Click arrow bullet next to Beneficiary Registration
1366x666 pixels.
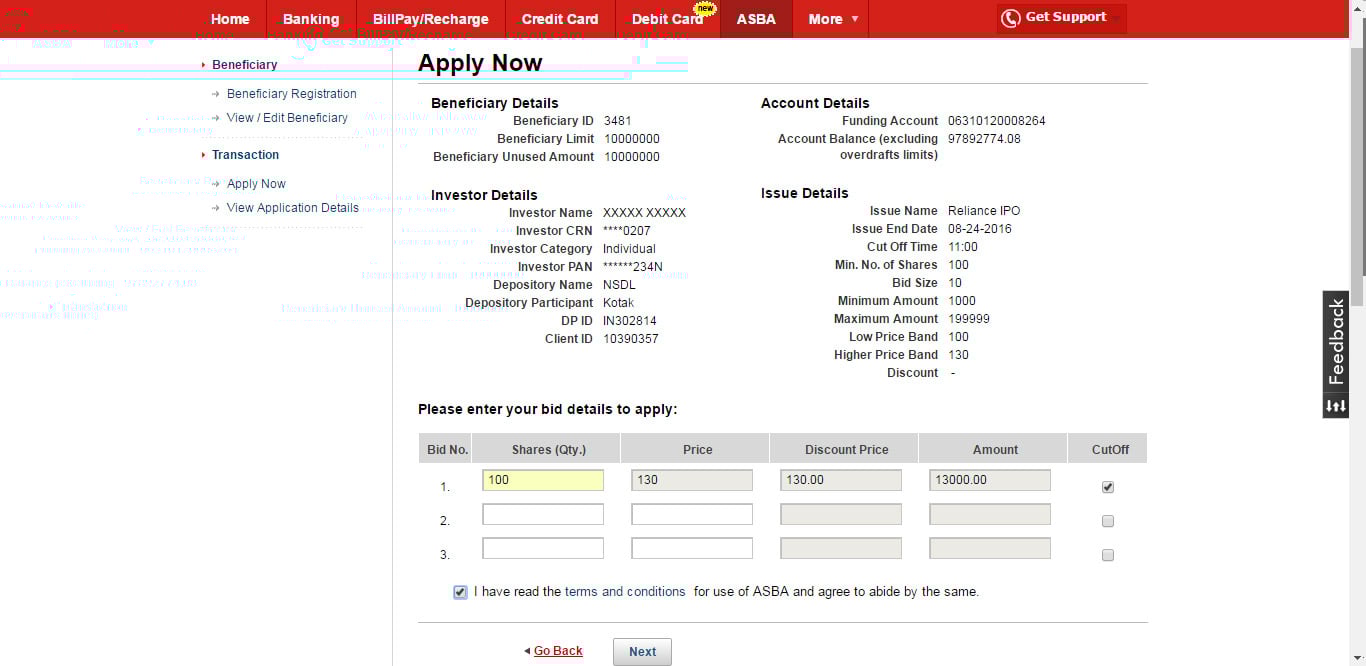click(x=216, y=94)
